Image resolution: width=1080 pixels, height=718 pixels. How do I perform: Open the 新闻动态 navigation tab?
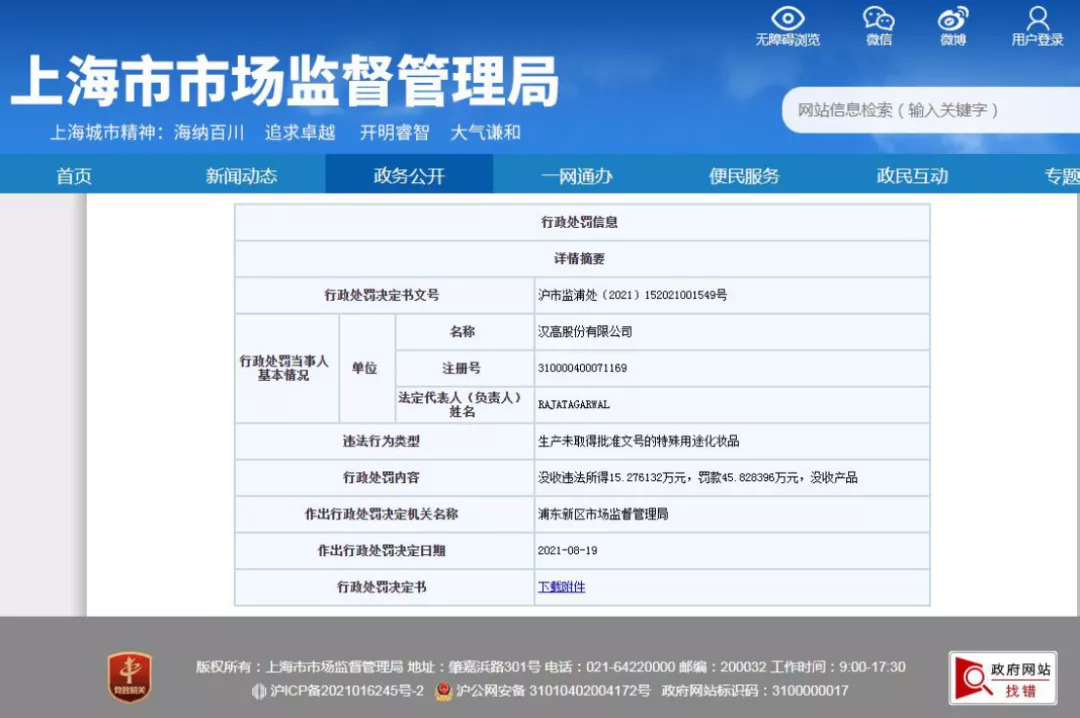241,177
